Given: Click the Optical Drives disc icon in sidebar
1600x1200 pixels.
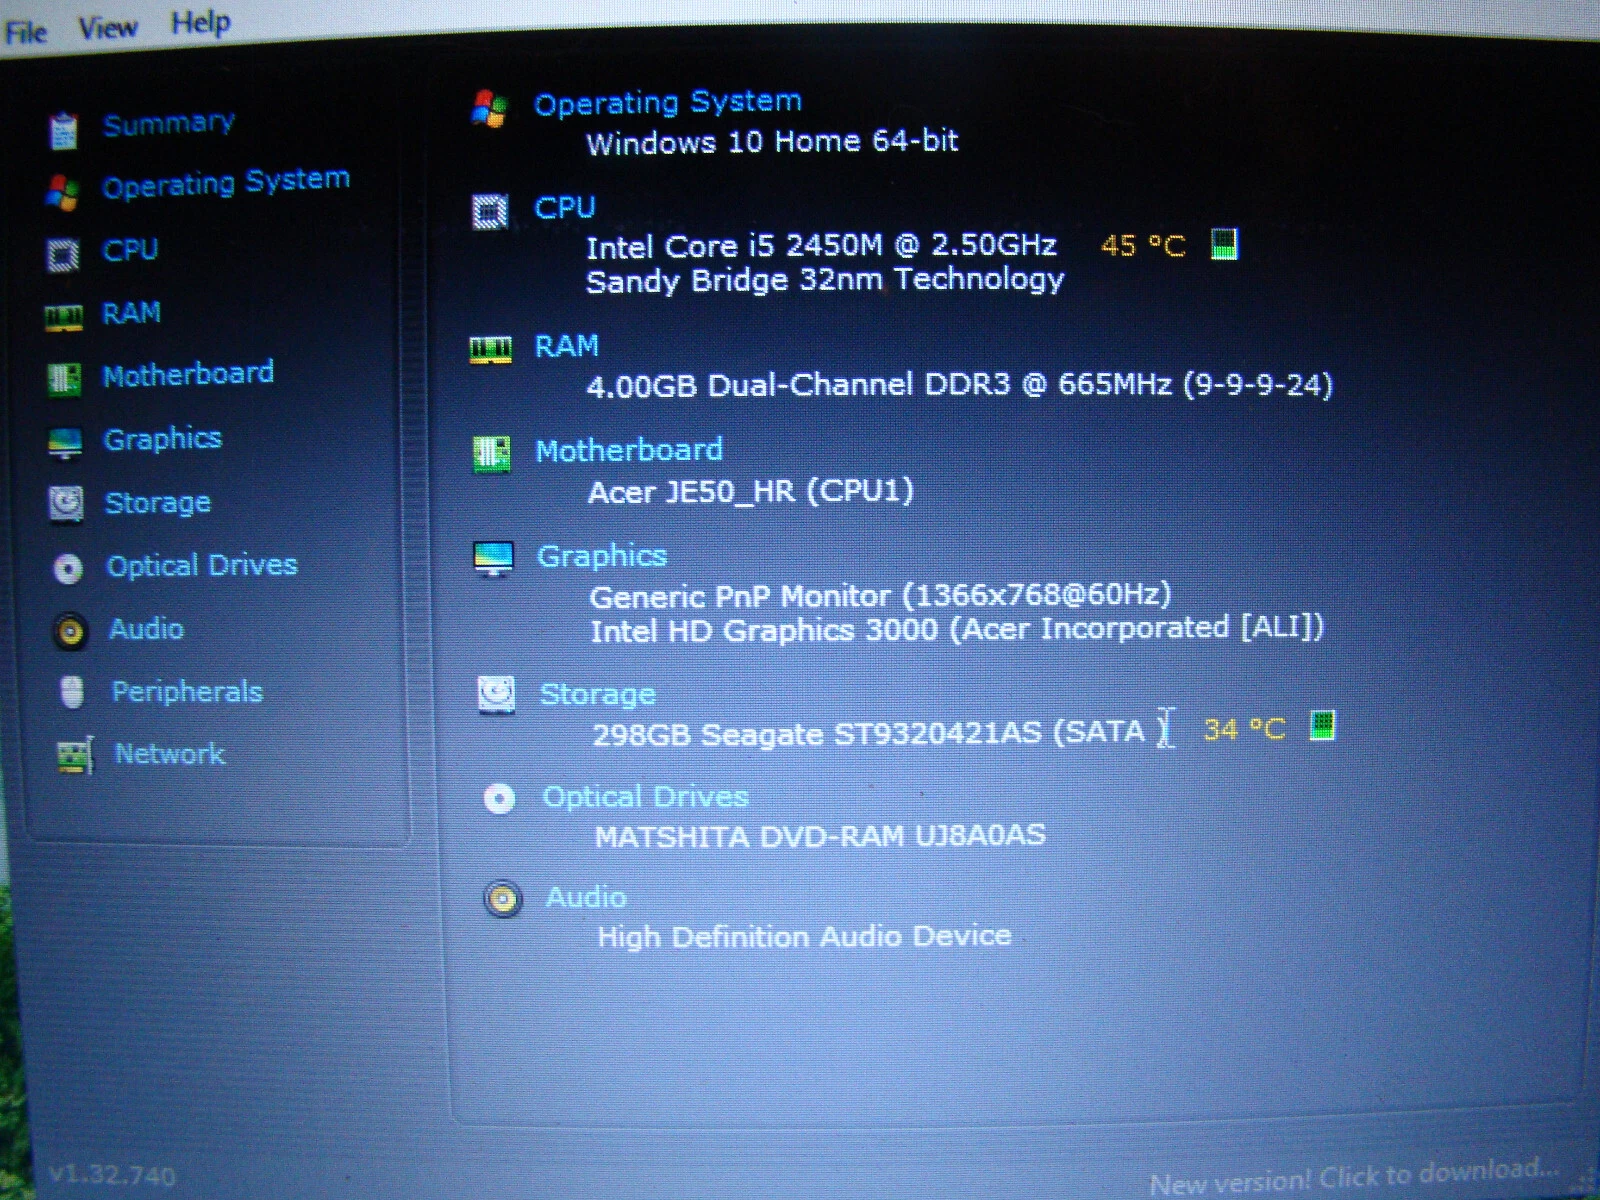Looking at the screenshot, I should [68, 568].
